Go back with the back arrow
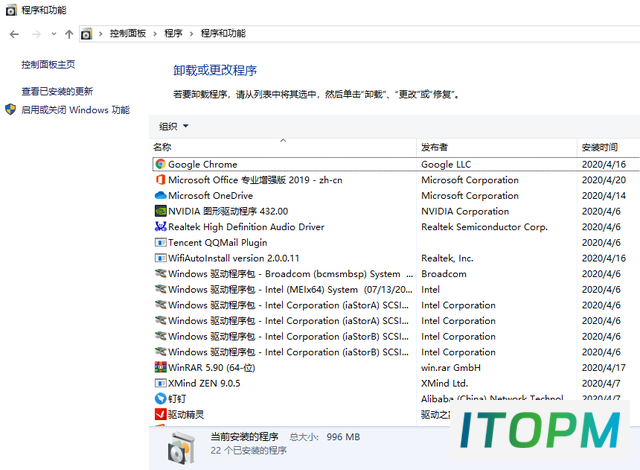Image resolution: width=640 pixels, height=470 pixels. pos(14,34)
